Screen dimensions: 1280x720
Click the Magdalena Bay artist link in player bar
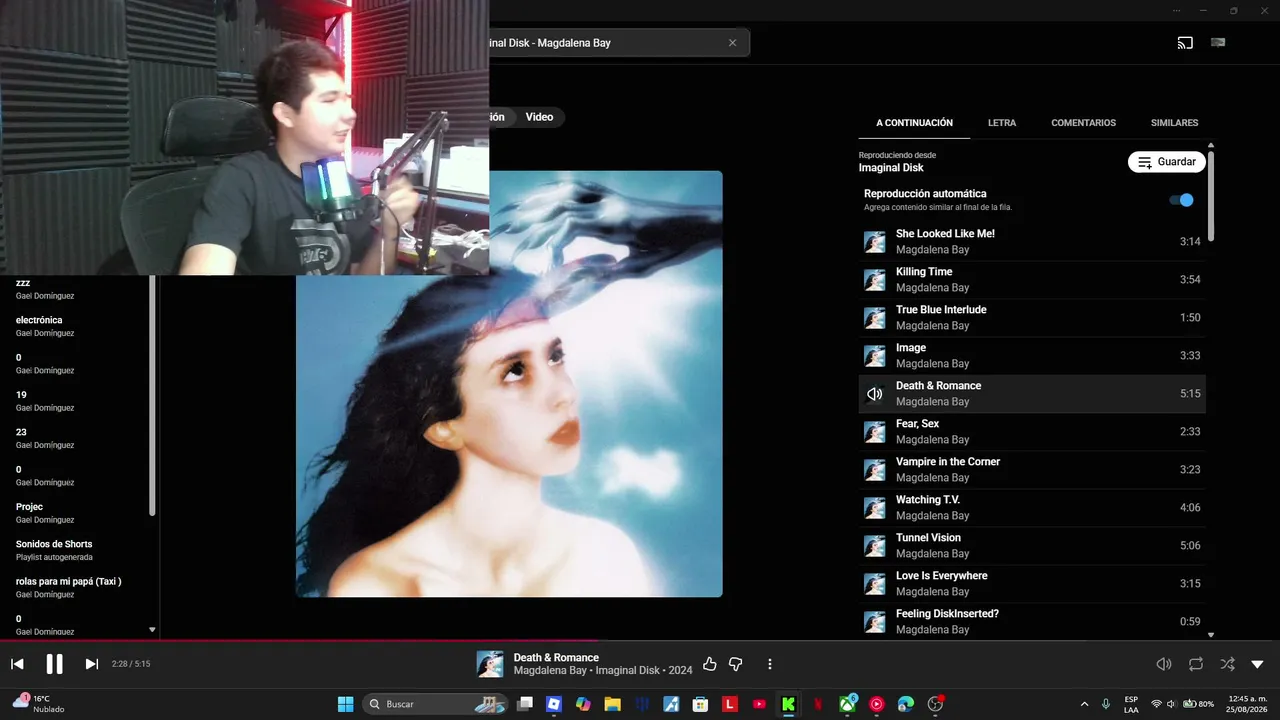click(550, 671)
